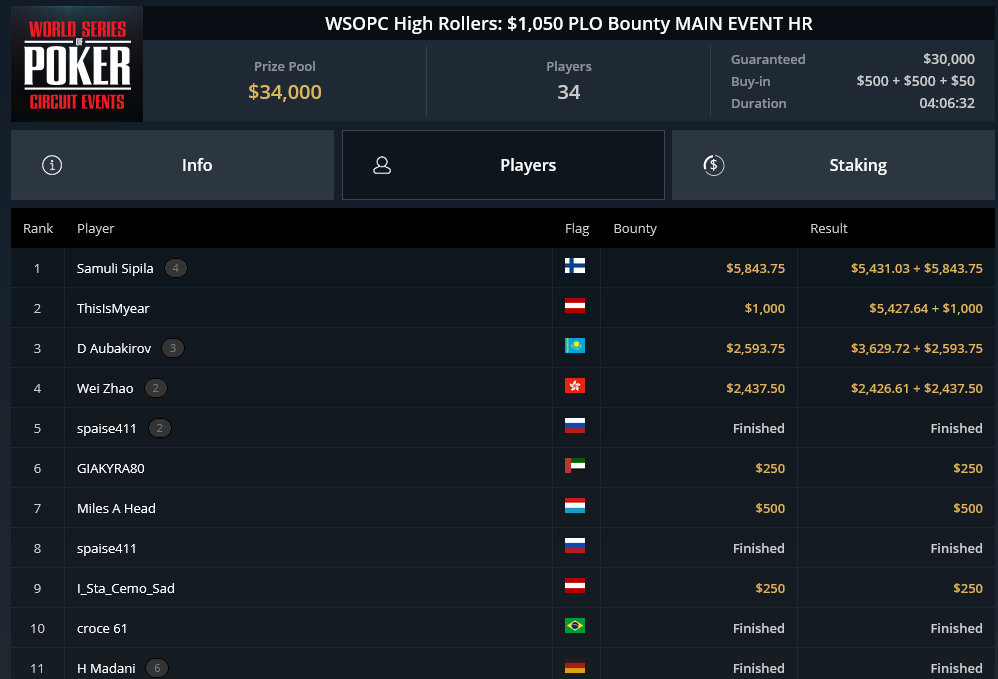Click player name I_Sta_Cemo_Sad
Screen dimensions: 998x679
[x=126, y=589]
